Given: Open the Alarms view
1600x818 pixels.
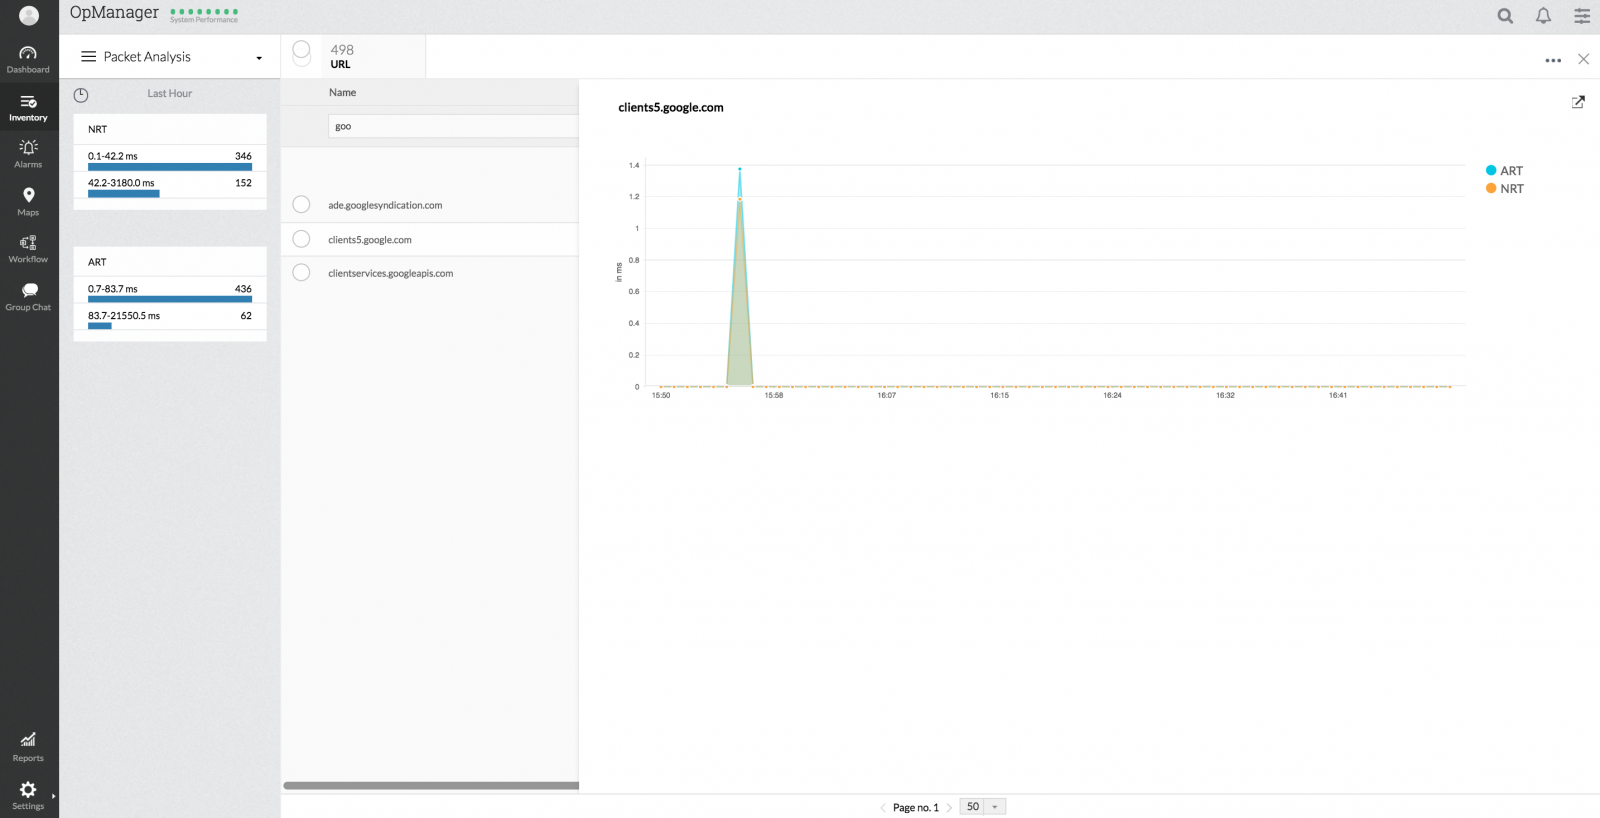Looking at the screenshot, I should click(x=28, y=154).
